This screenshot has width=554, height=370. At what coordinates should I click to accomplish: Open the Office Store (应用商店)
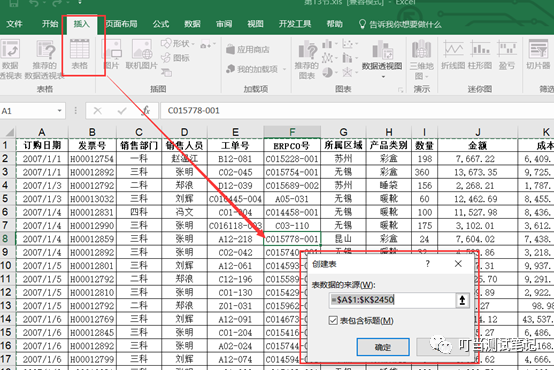coord(248,49)
